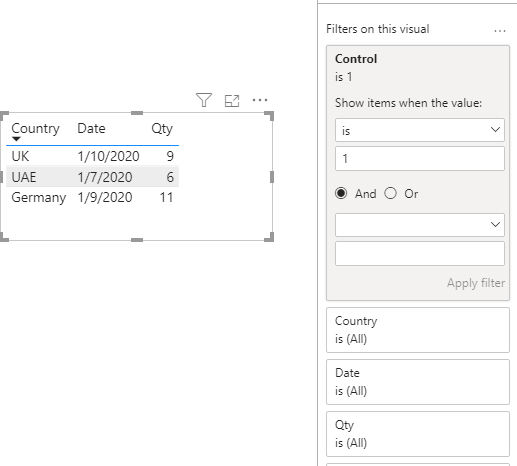
Task: Expand the Qty is (All) filter card
Action: coord(418,434)
